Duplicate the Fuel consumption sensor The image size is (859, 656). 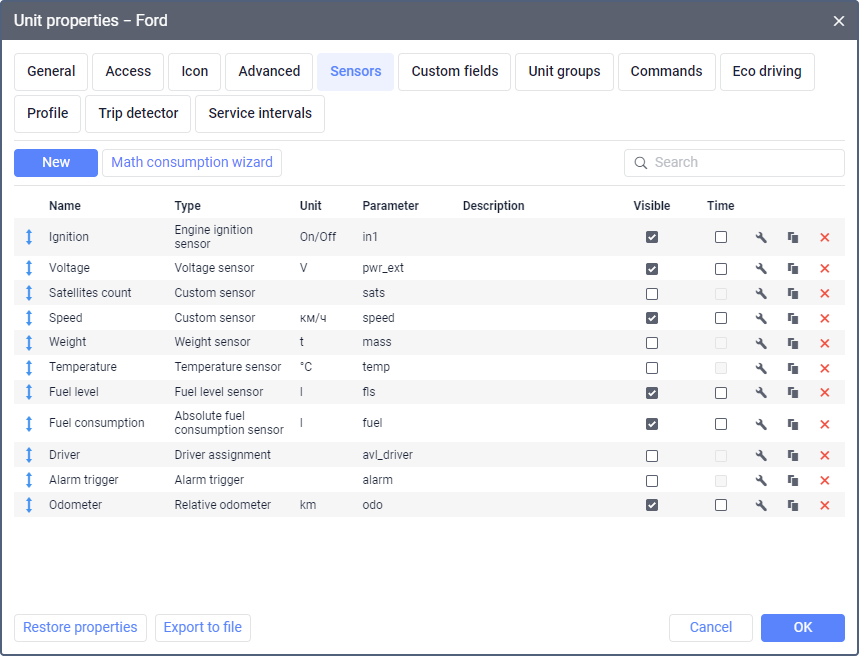coord(793,424)
